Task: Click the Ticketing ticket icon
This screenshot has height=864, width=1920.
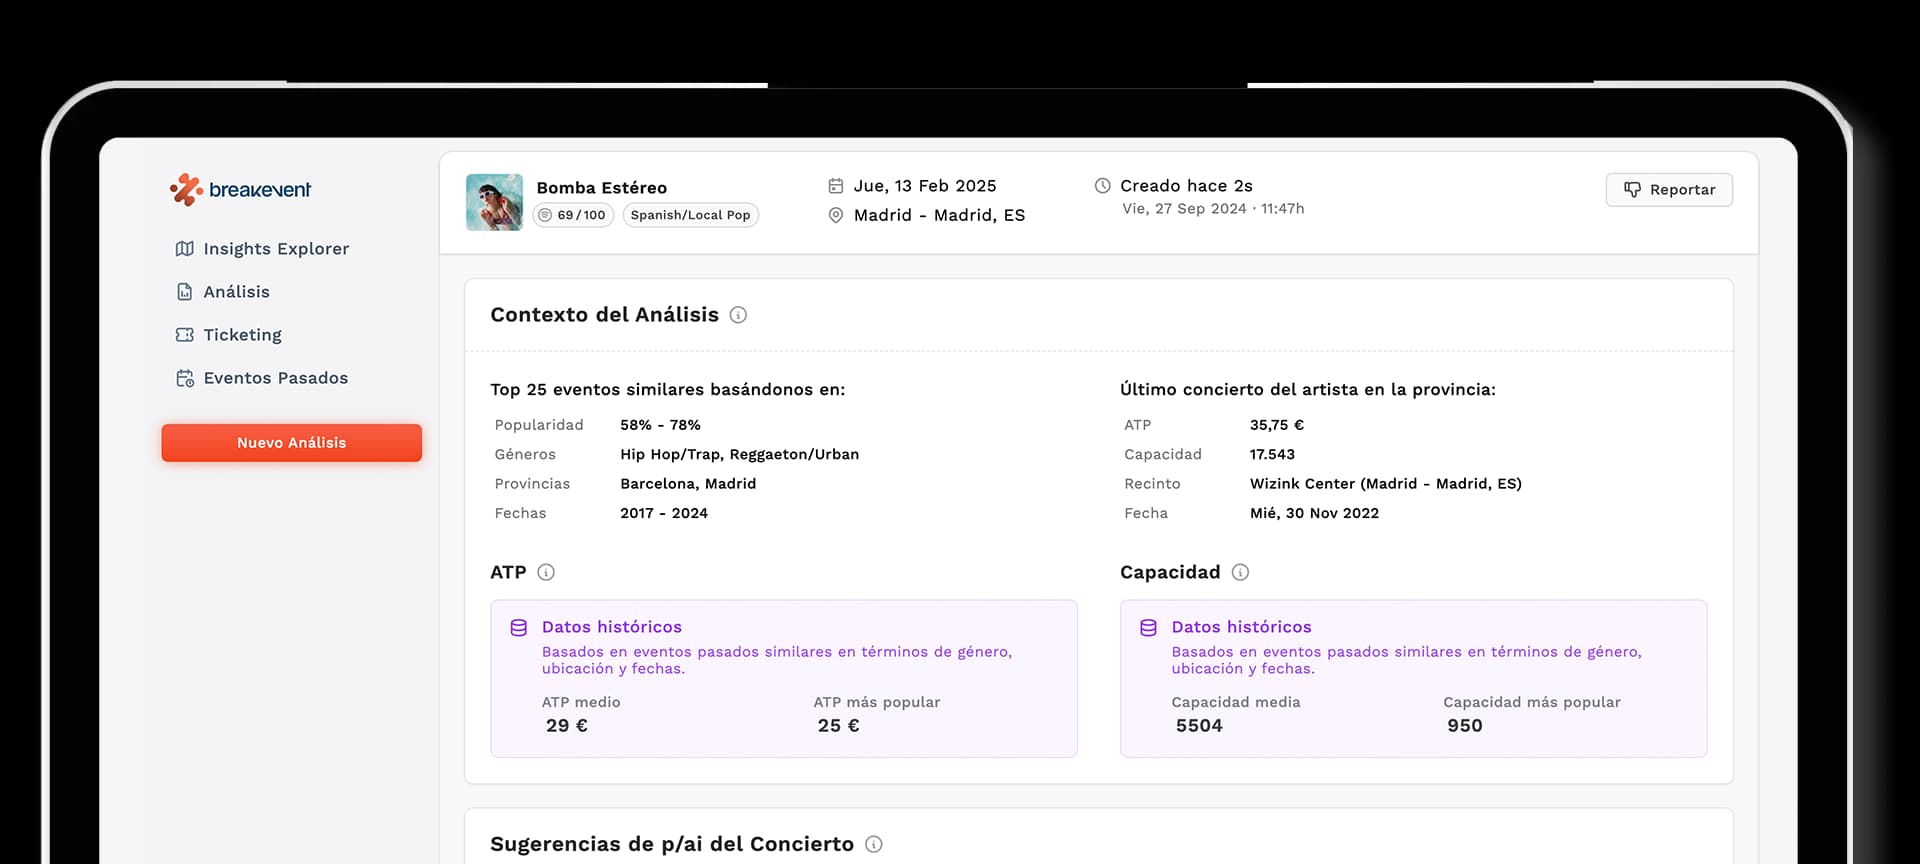Action: [x=185, y=335]
